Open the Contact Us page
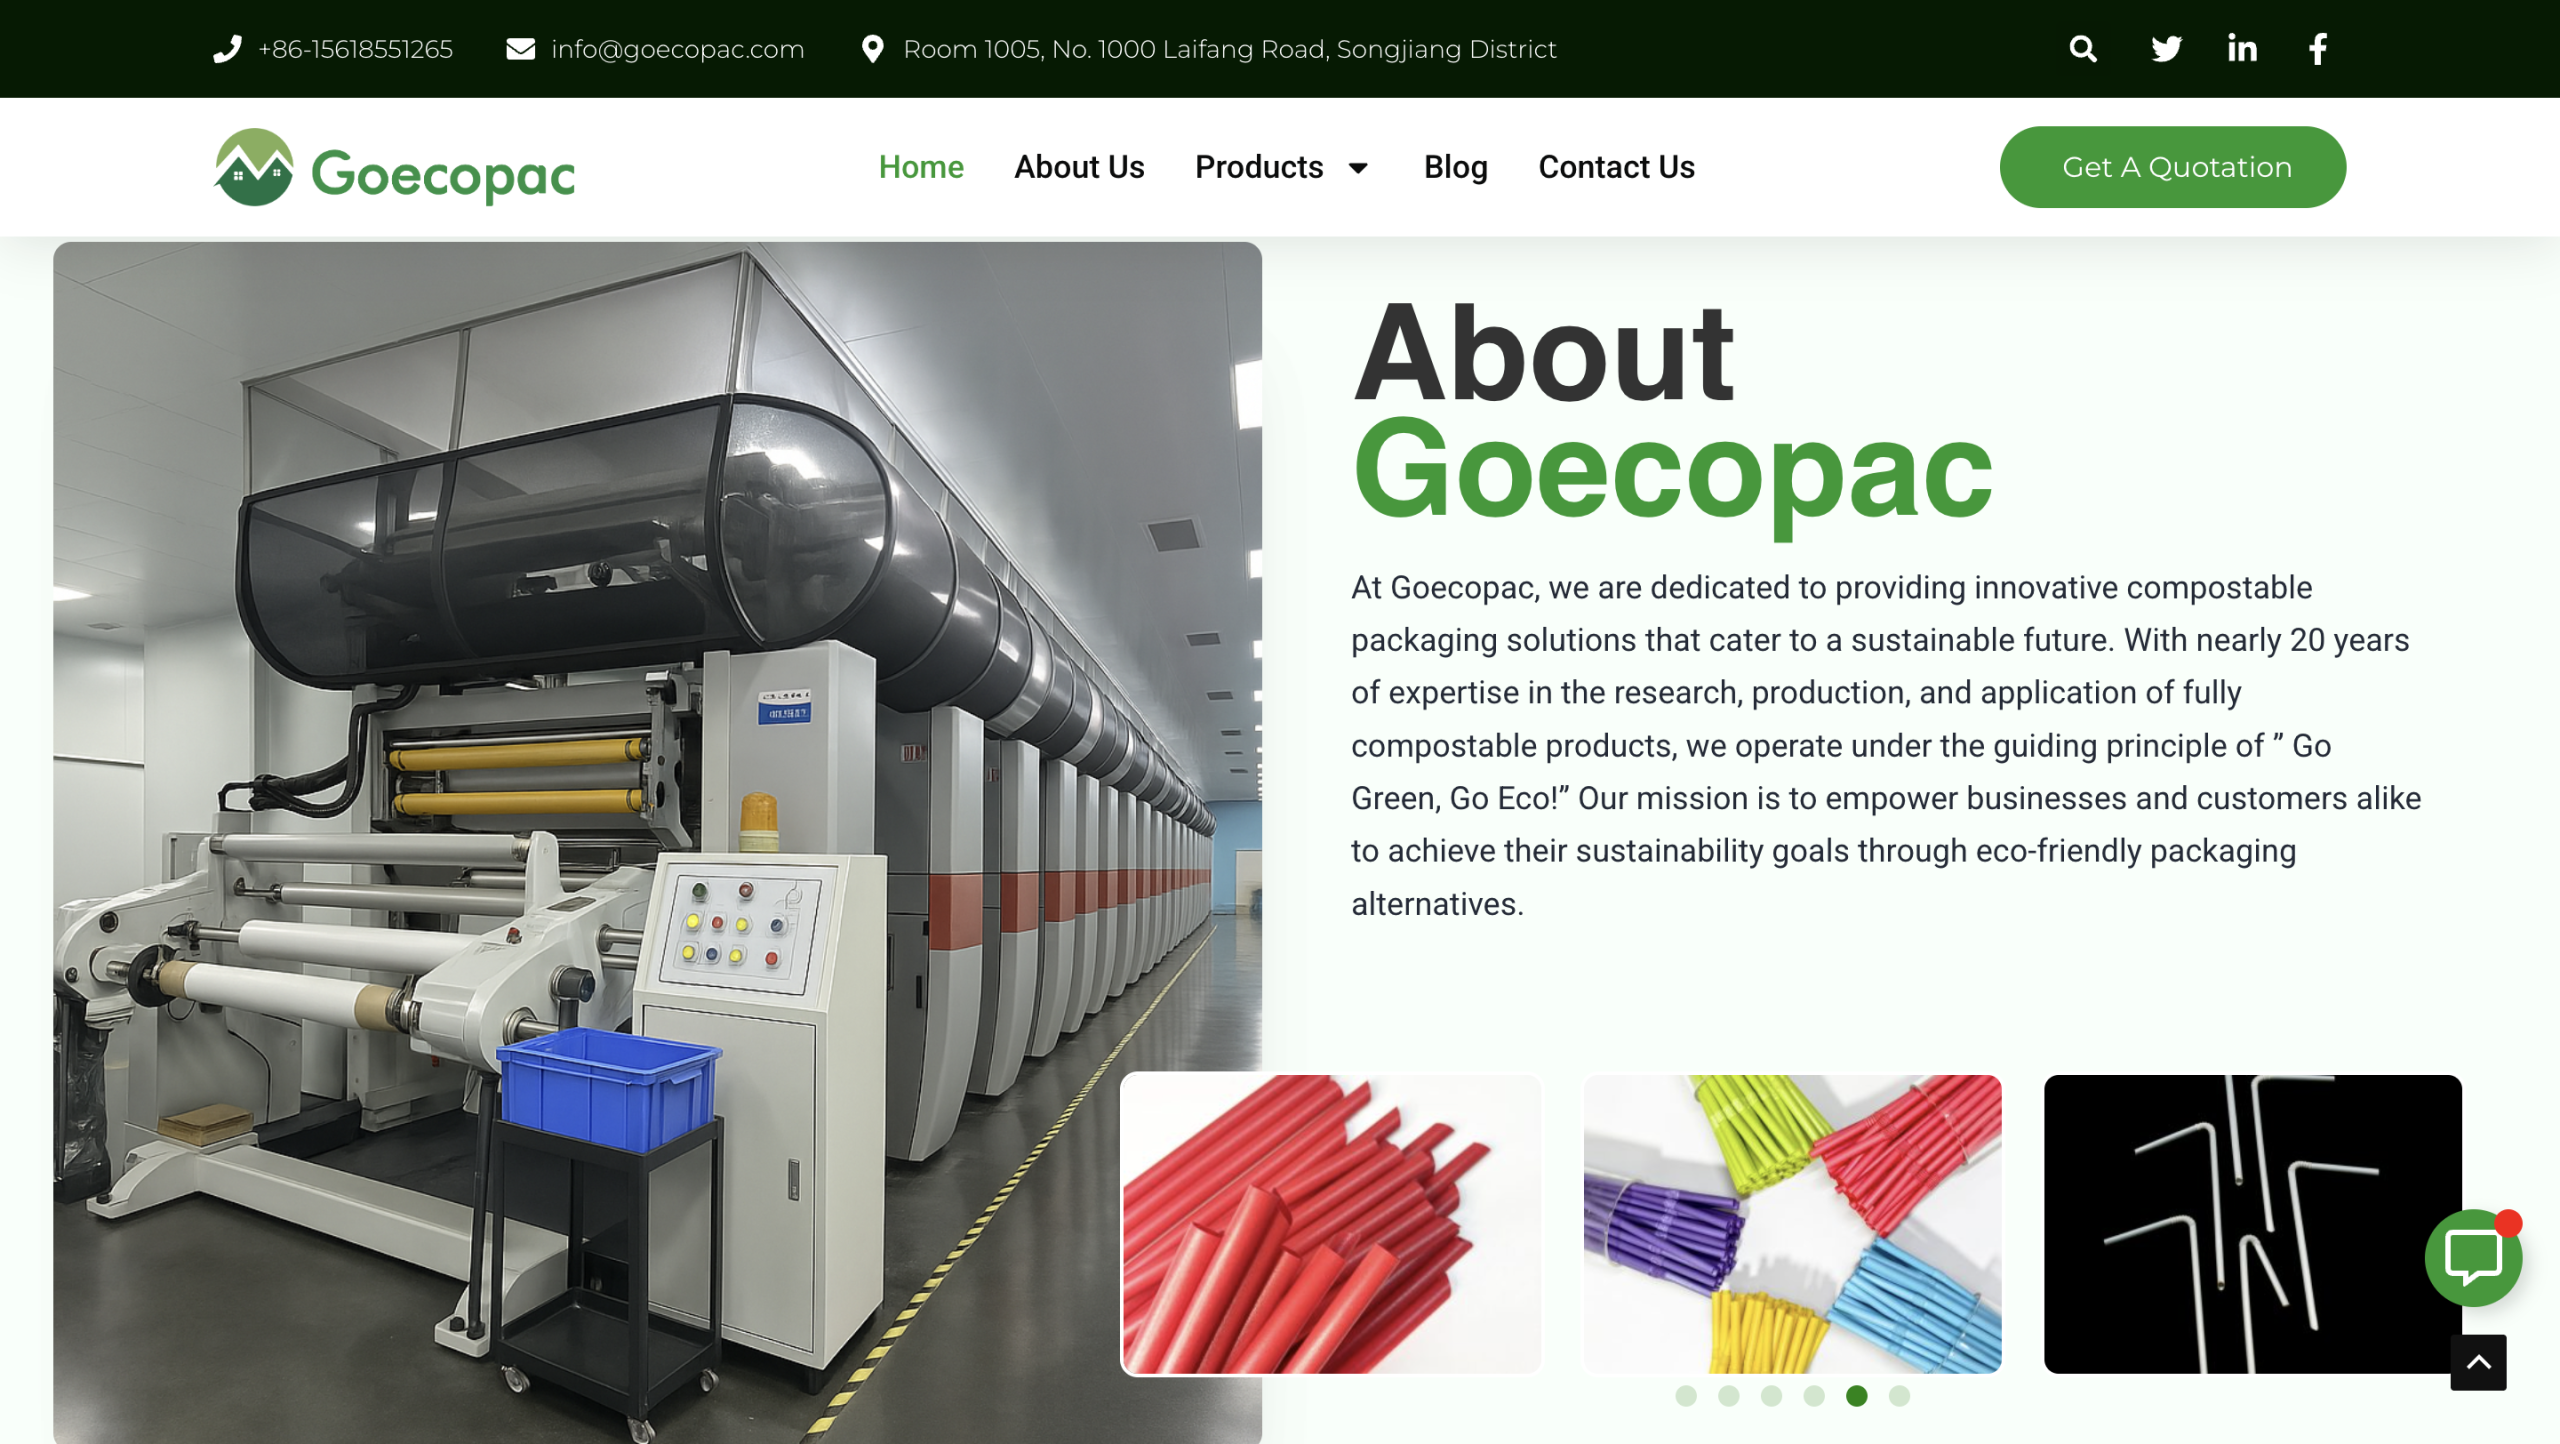The height and width of the screenshot is (1444, 2560). pyautogui.click(x=1616, y=167)
